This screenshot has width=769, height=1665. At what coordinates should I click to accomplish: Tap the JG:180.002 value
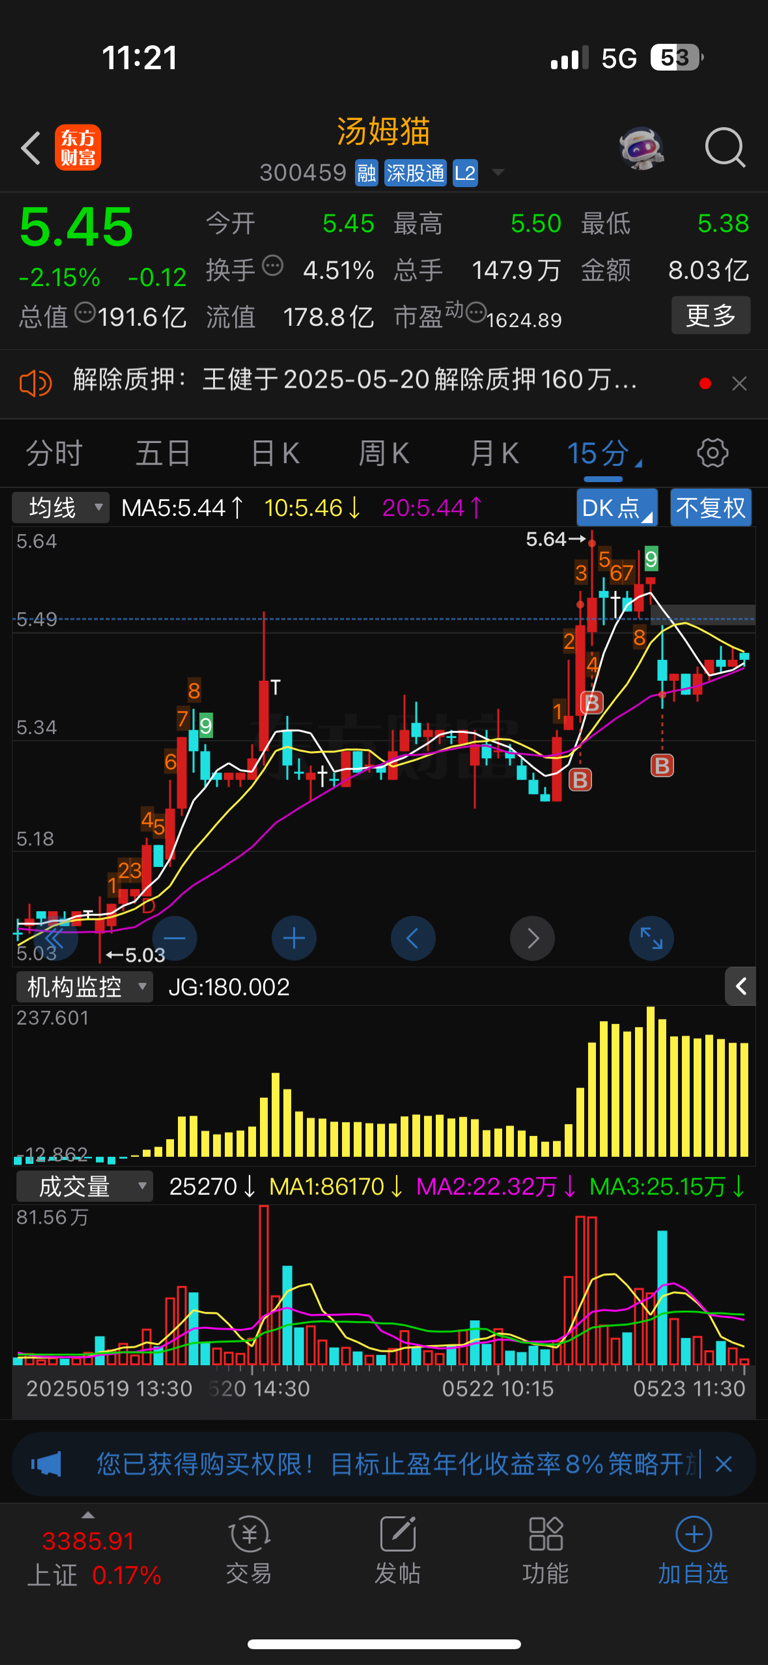229,987
